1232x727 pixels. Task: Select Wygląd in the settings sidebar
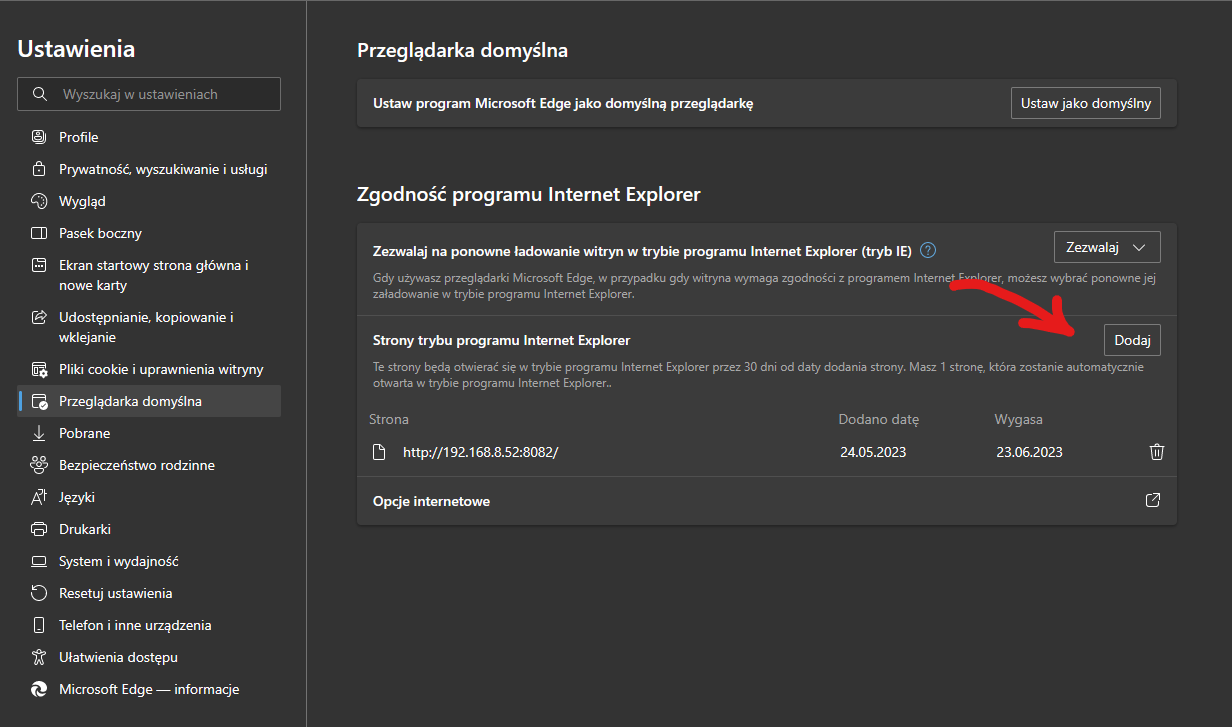point(82,201)
